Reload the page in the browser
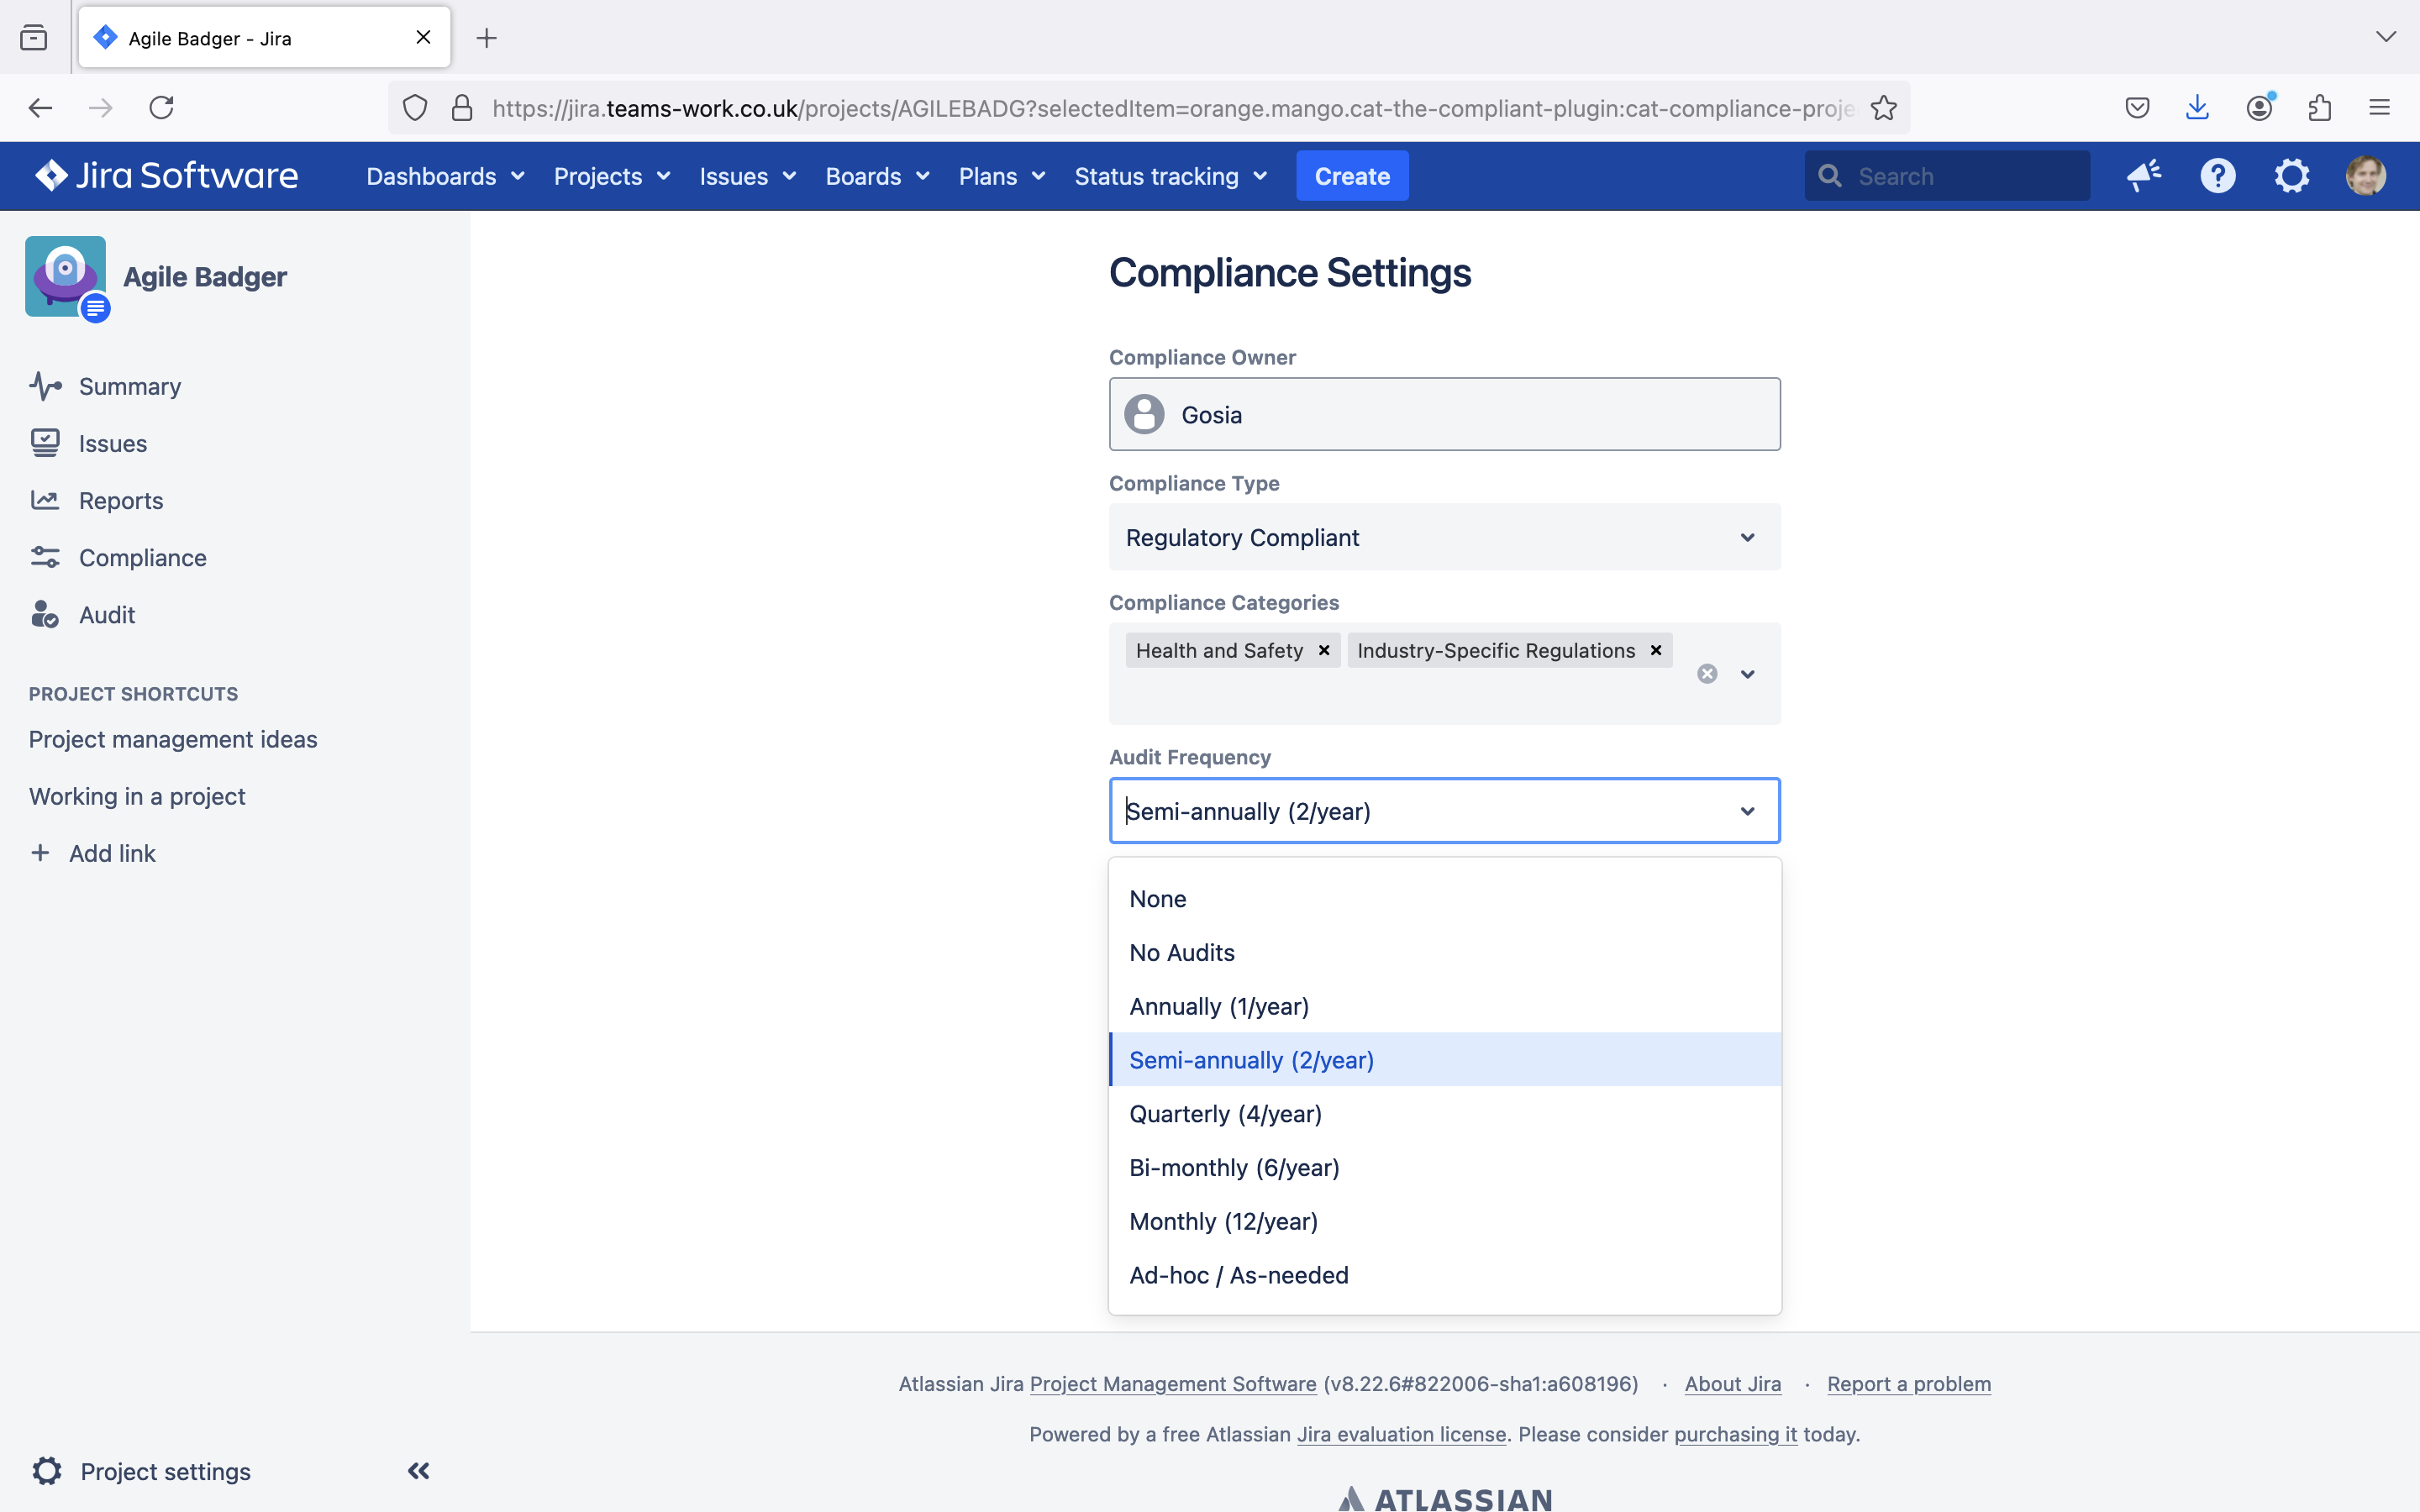This screenshot has width=2420, height=1512. (x=161, y=108)
